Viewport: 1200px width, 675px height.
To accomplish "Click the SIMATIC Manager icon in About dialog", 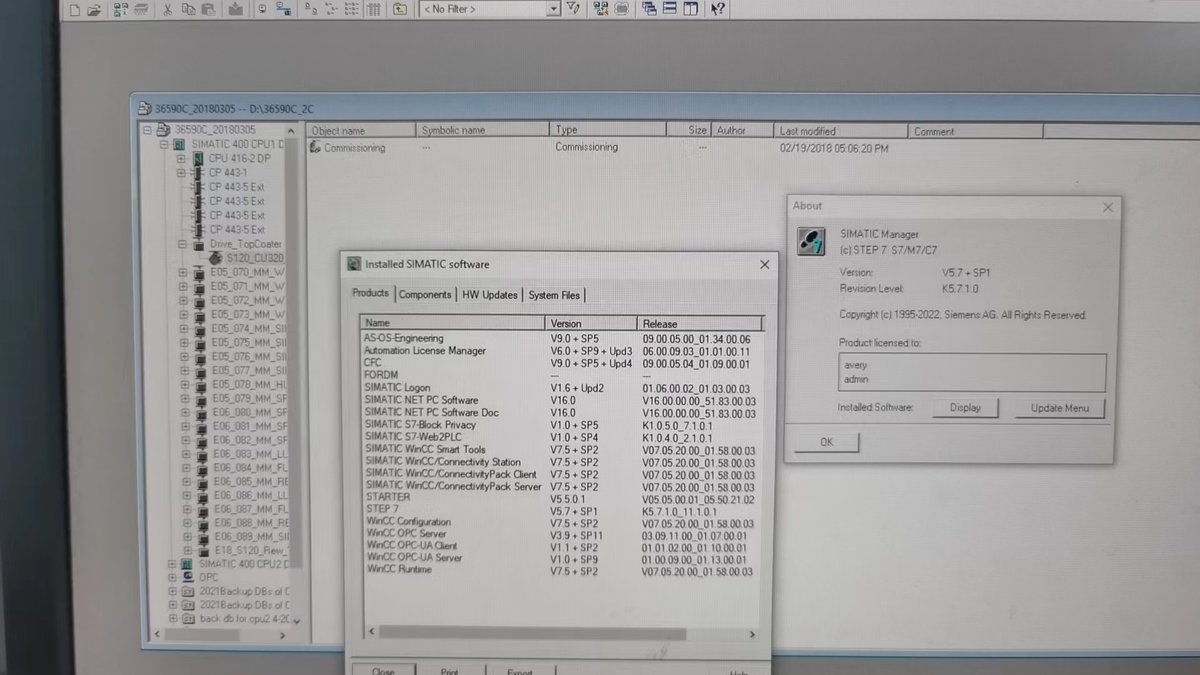I will pyautogui.click(x=811, y=241).
